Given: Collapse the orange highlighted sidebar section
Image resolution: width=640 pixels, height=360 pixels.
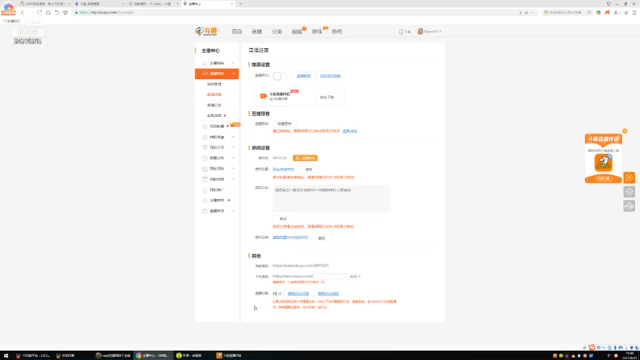Looking at the screenshot, I should (x=233, y=73).
